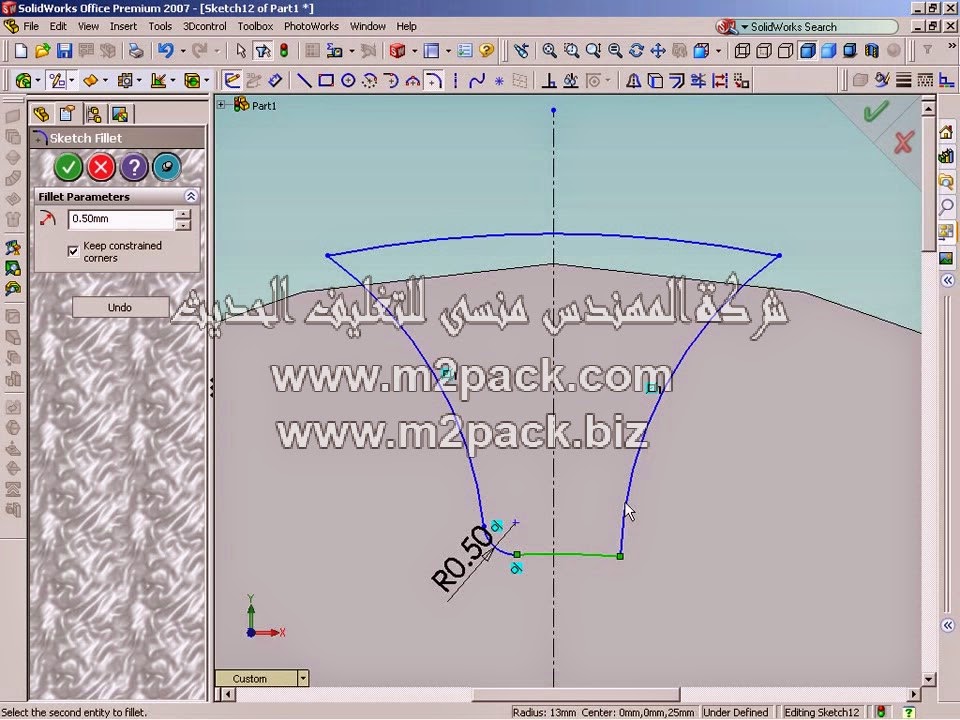Choose the Select arrow tool
Screen dimensions: 960x720
coord(241,50)
